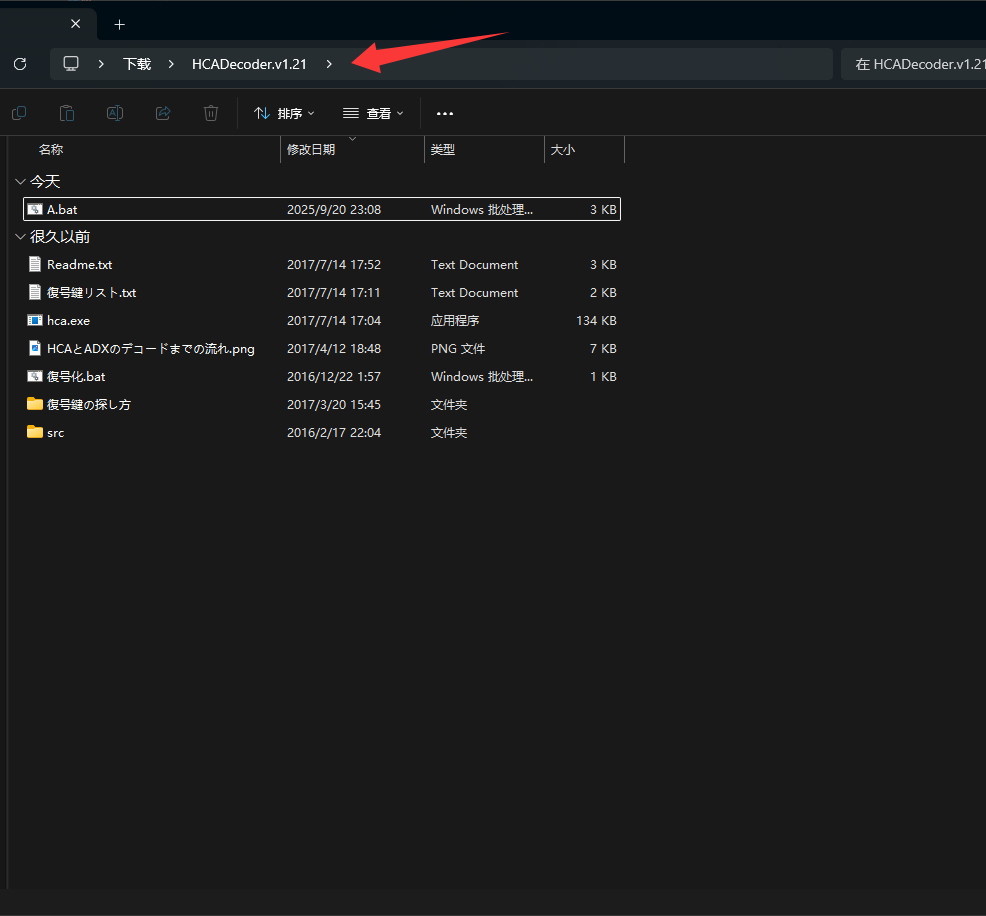Screen dimensions: 986x916
Task: Add a new Explorer tab
Action: tap(119, 24)
